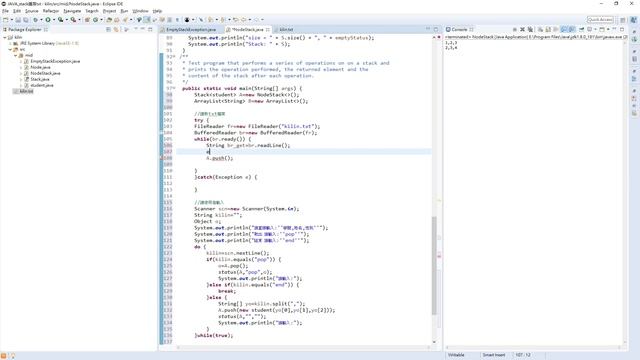Select the Console view tab
The width and height of the screenshot is (640, 360).
point(459,29)
